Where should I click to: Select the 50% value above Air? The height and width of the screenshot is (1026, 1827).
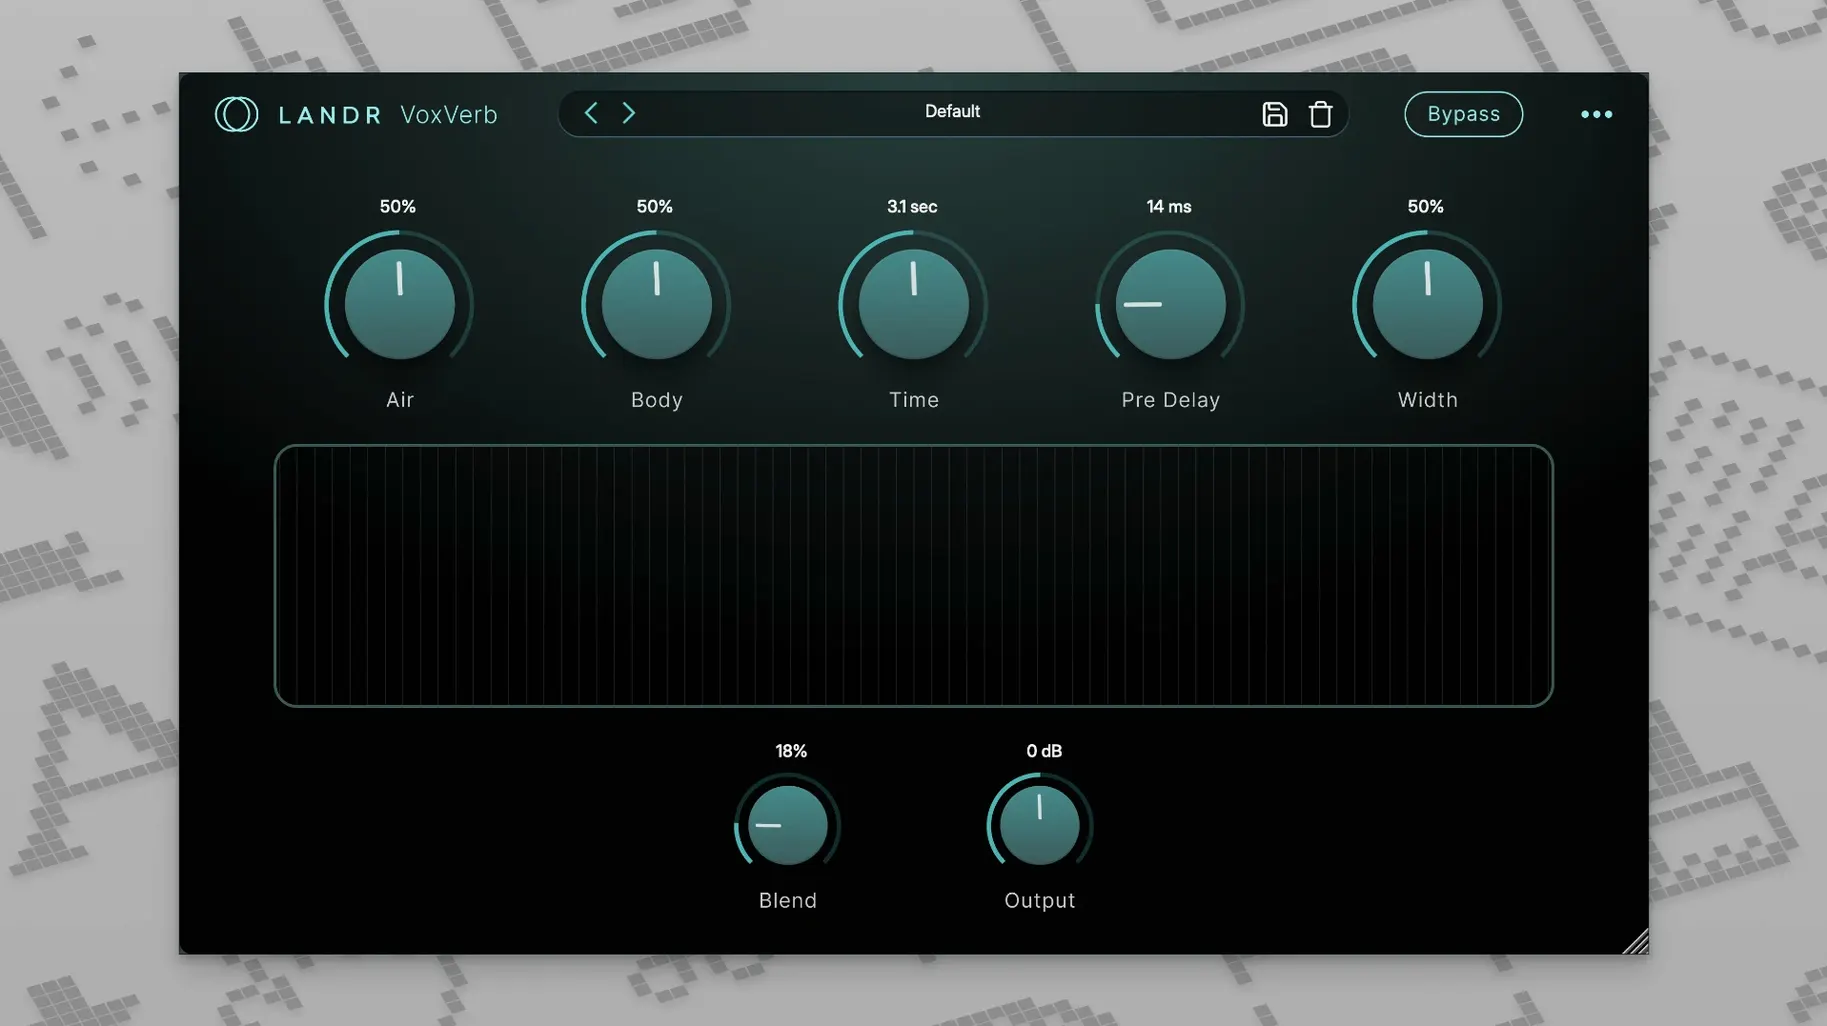[x=397, y=207]
